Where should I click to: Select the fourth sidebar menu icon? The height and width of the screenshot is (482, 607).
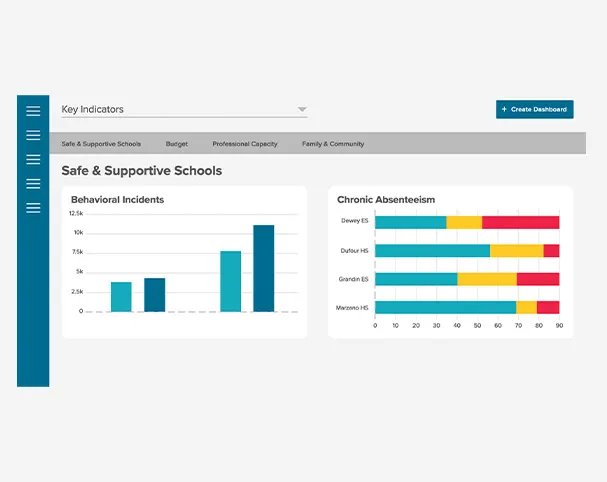(x=33, y=184)
